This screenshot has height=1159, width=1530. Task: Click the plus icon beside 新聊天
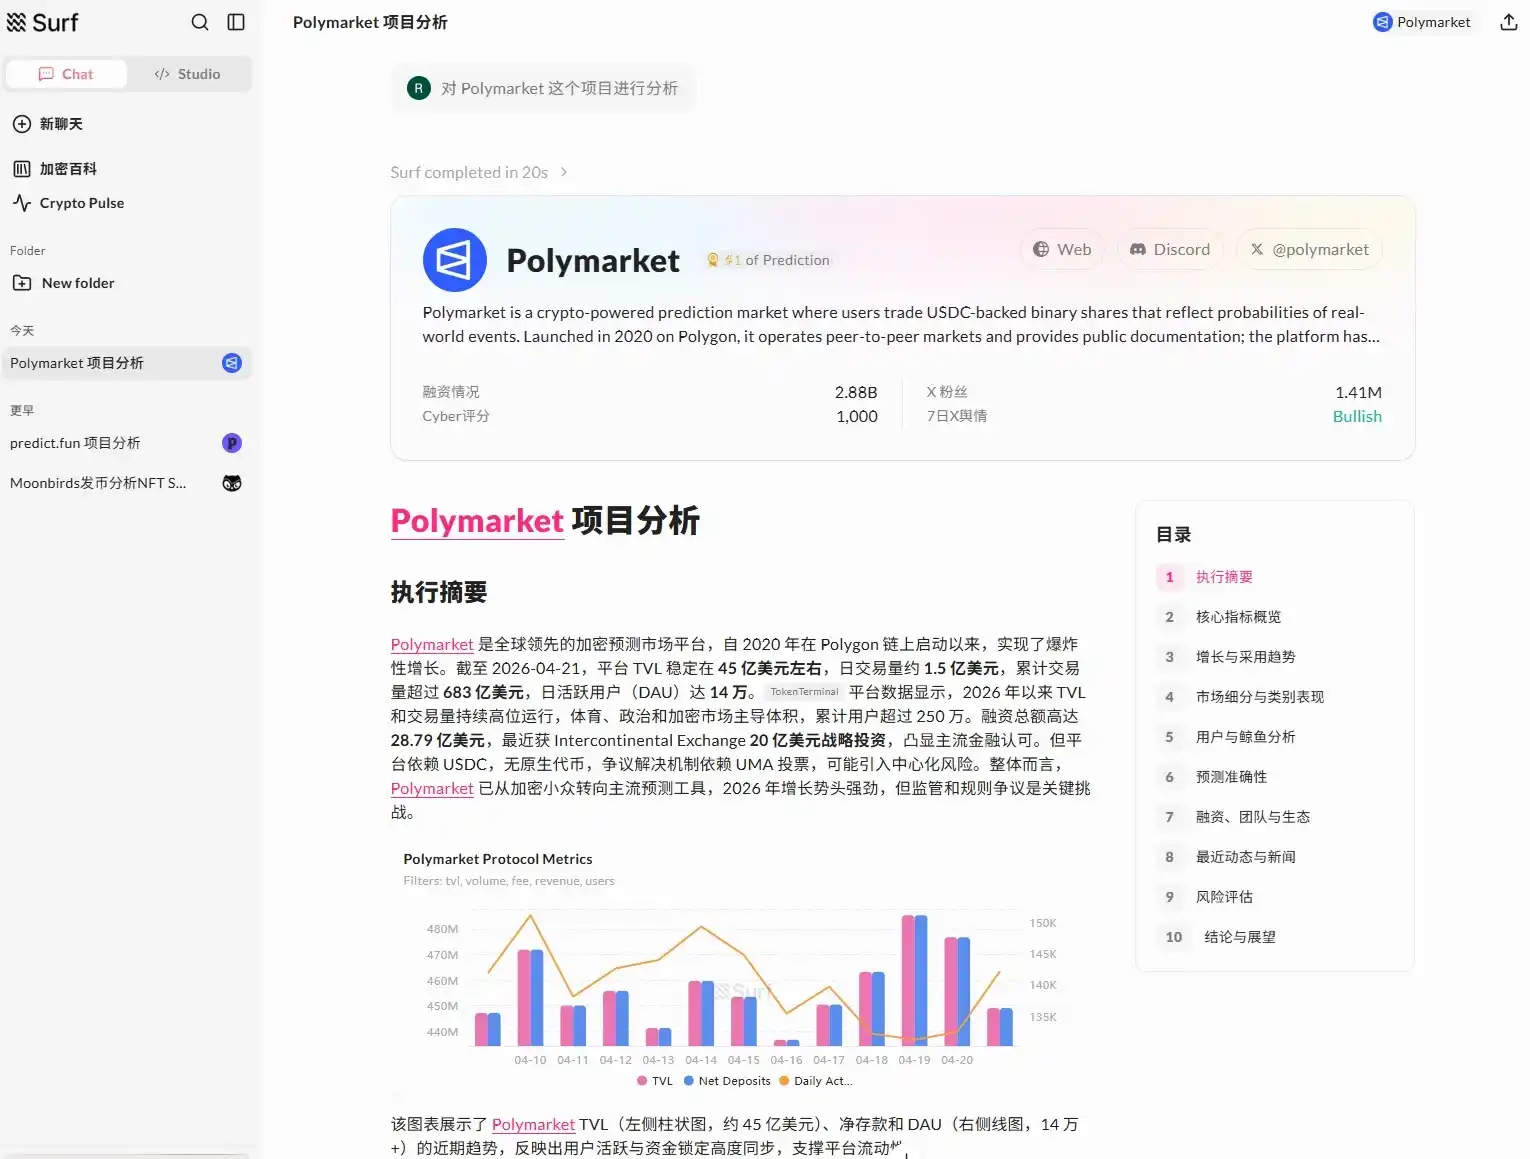22,124
